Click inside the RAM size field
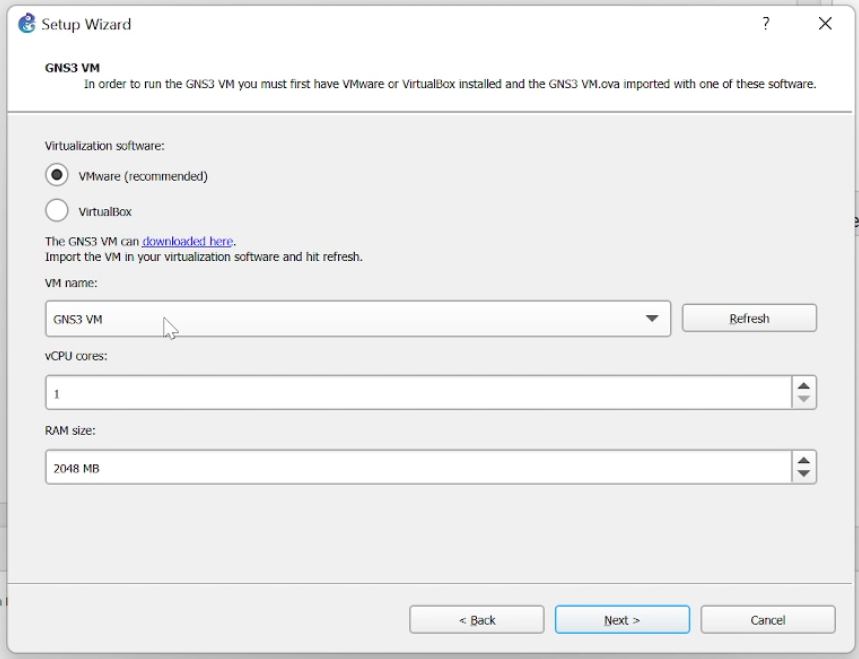Image resolution: width=859 pixels, height=659 pixels. click(419, 467)
